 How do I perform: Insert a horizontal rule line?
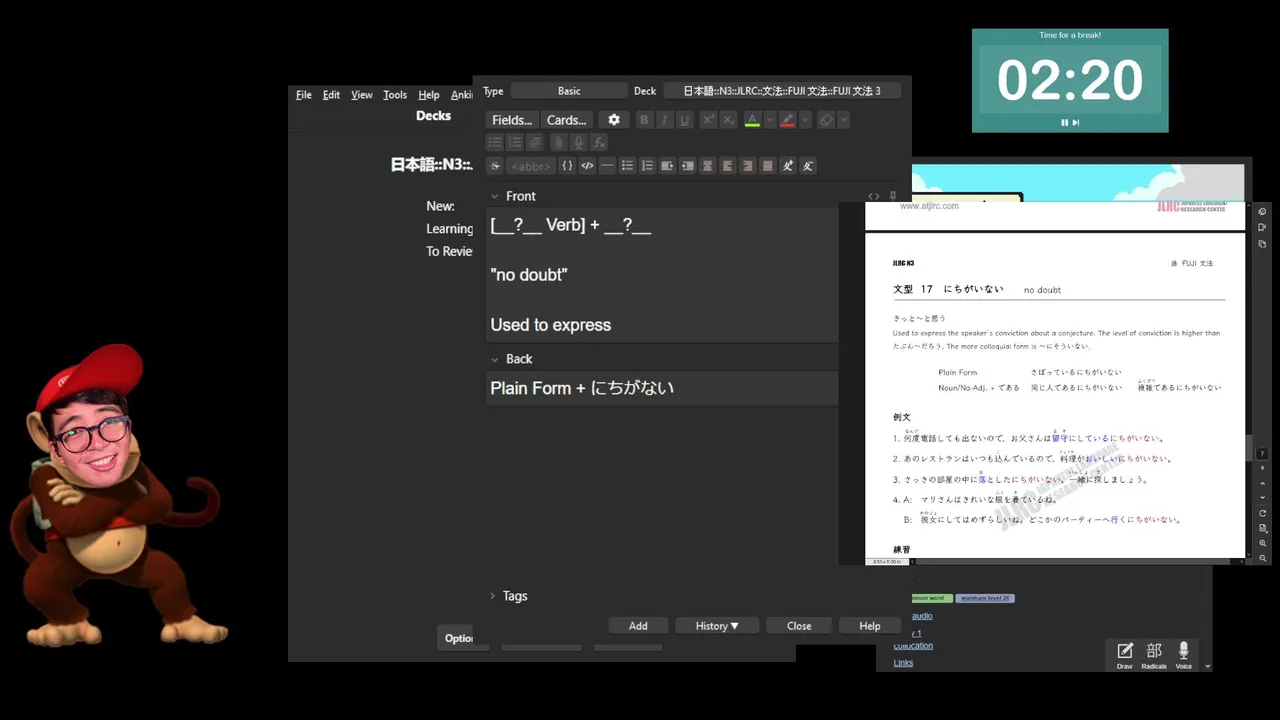tap(607, 166)
